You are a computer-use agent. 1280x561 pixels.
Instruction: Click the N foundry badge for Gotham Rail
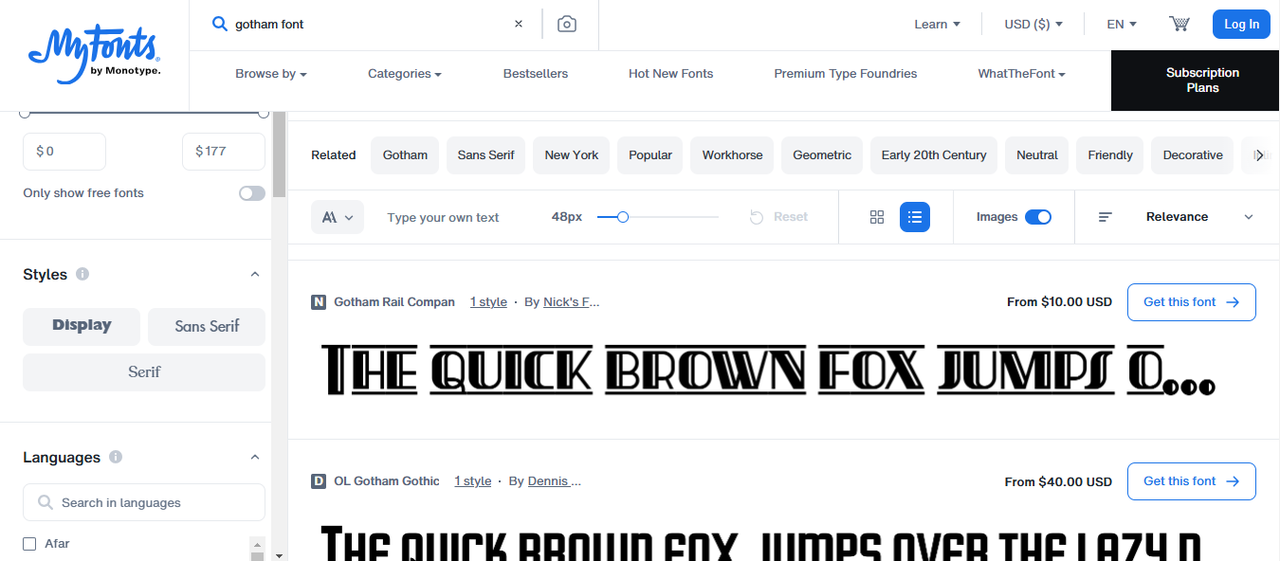coord(319,302)
